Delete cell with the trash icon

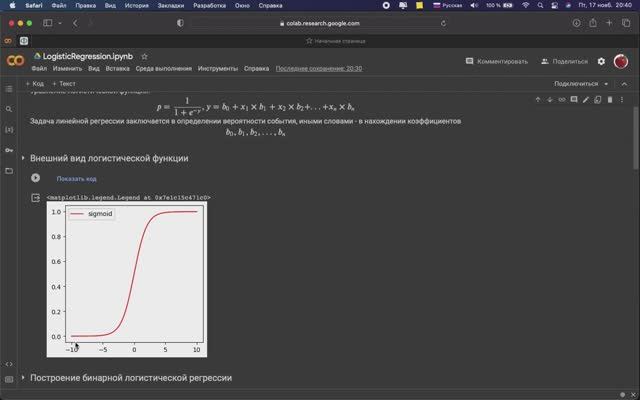(x=610, y=100)
